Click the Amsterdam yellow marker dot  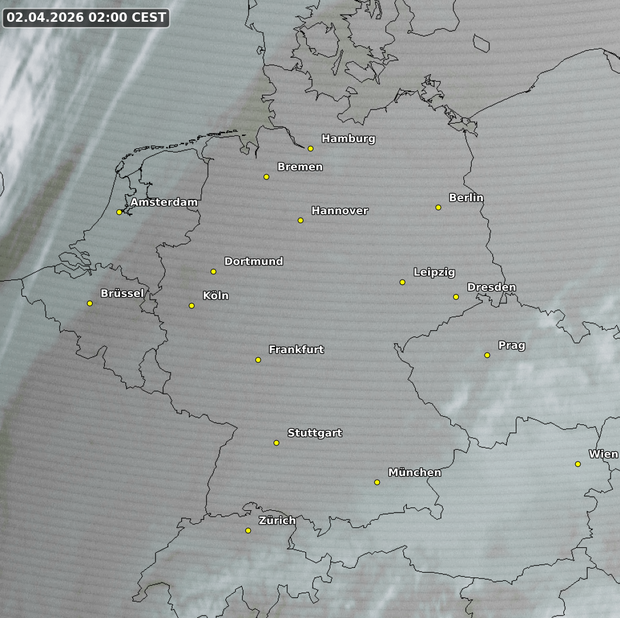coord(119,212)
